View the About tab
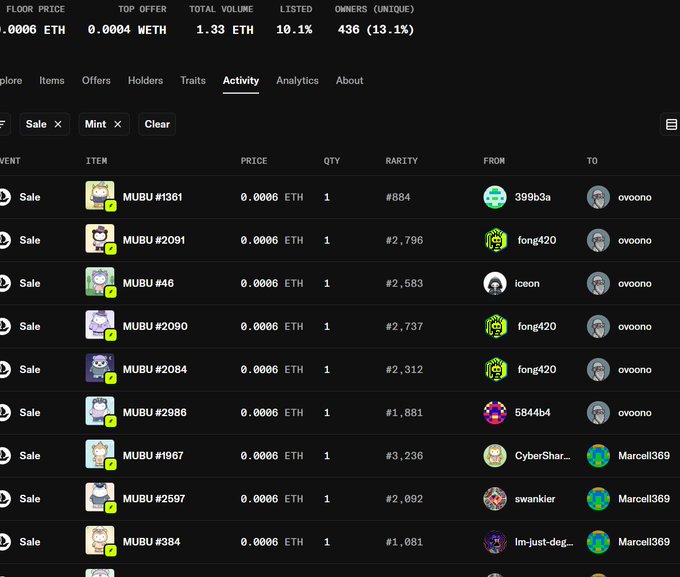The image size is (680, 577). tap(350, 81)
